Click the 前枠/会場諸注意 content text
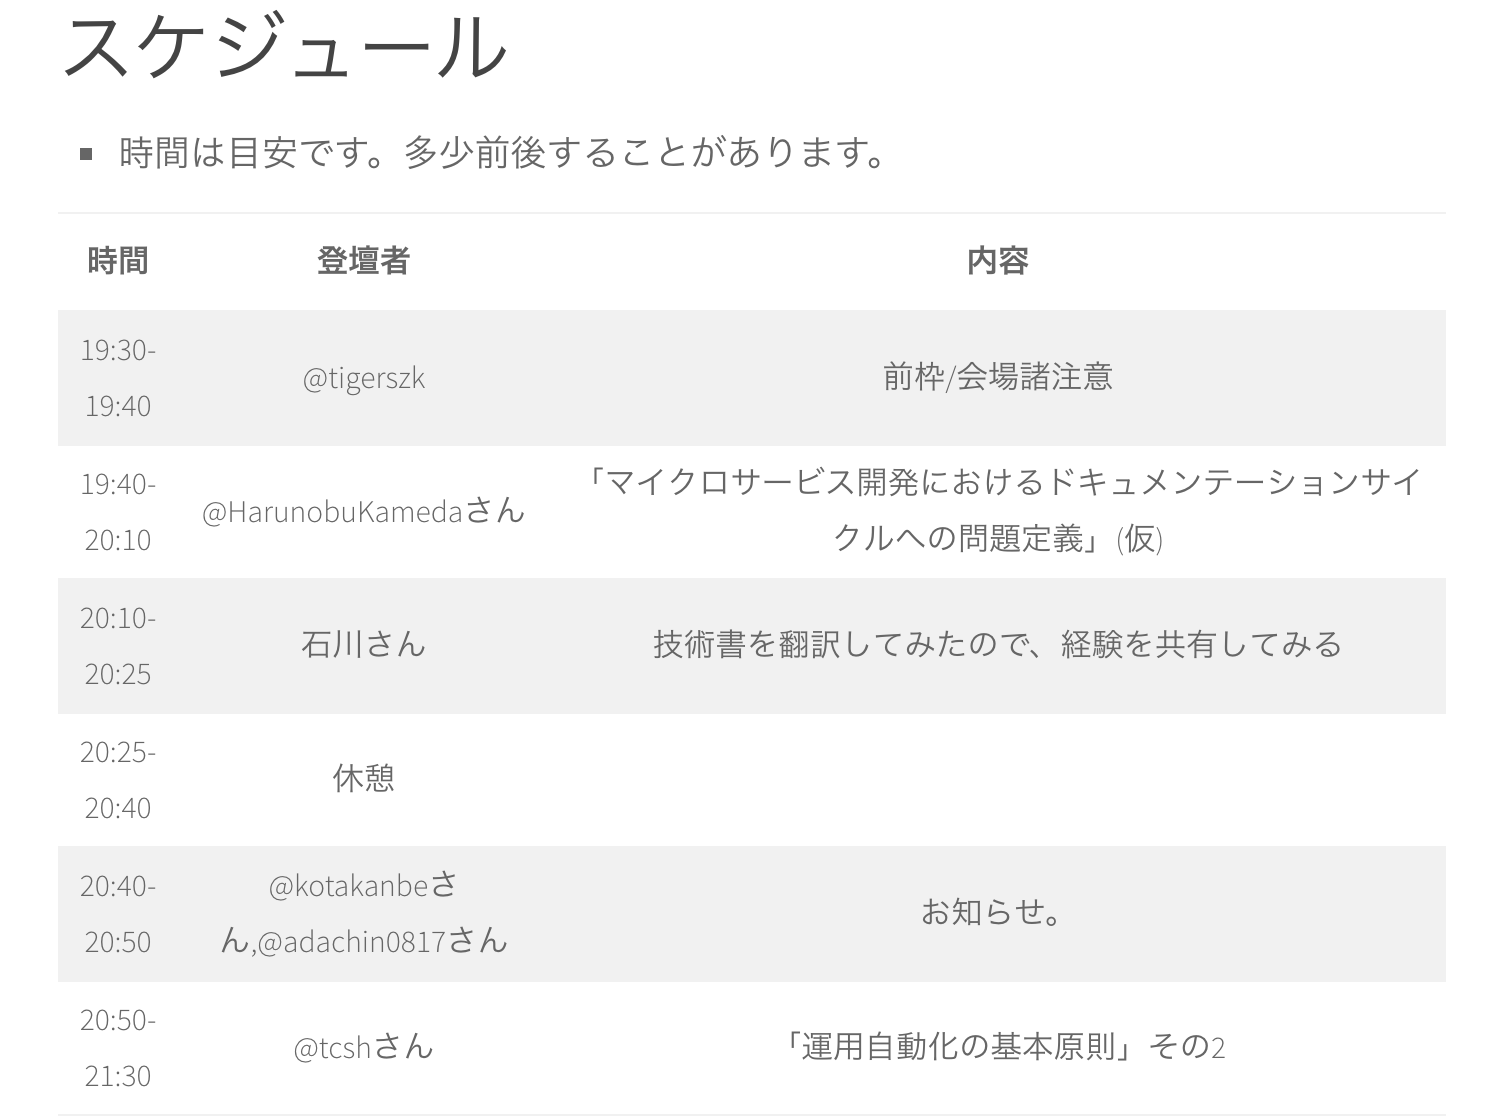 997,377
